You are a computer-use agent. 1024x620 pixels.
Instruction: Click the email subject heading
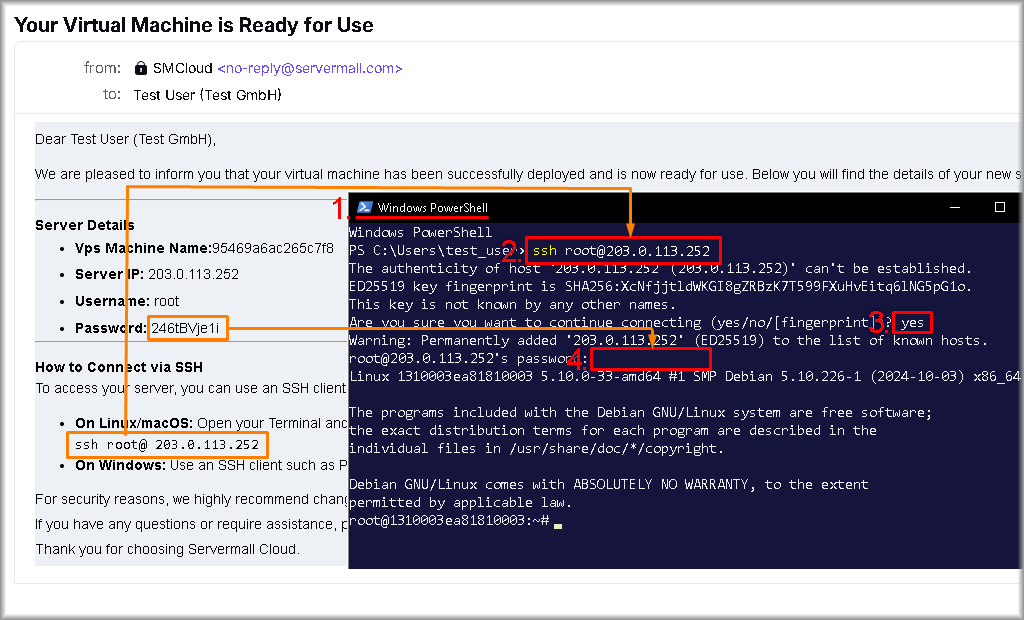pos(194,25)
